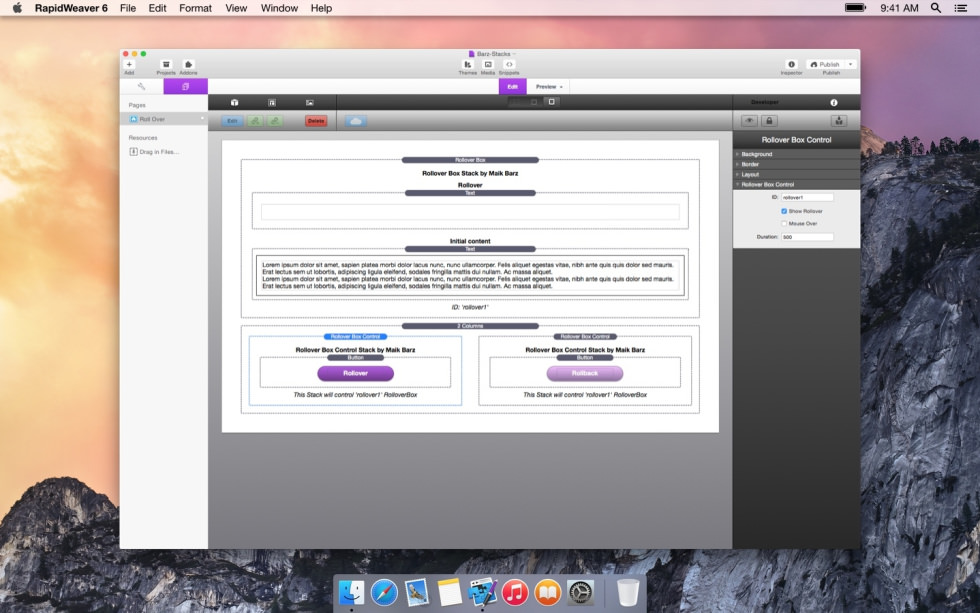Open the File menu
This screenshot has height=613, width=980.
[128, 8]
